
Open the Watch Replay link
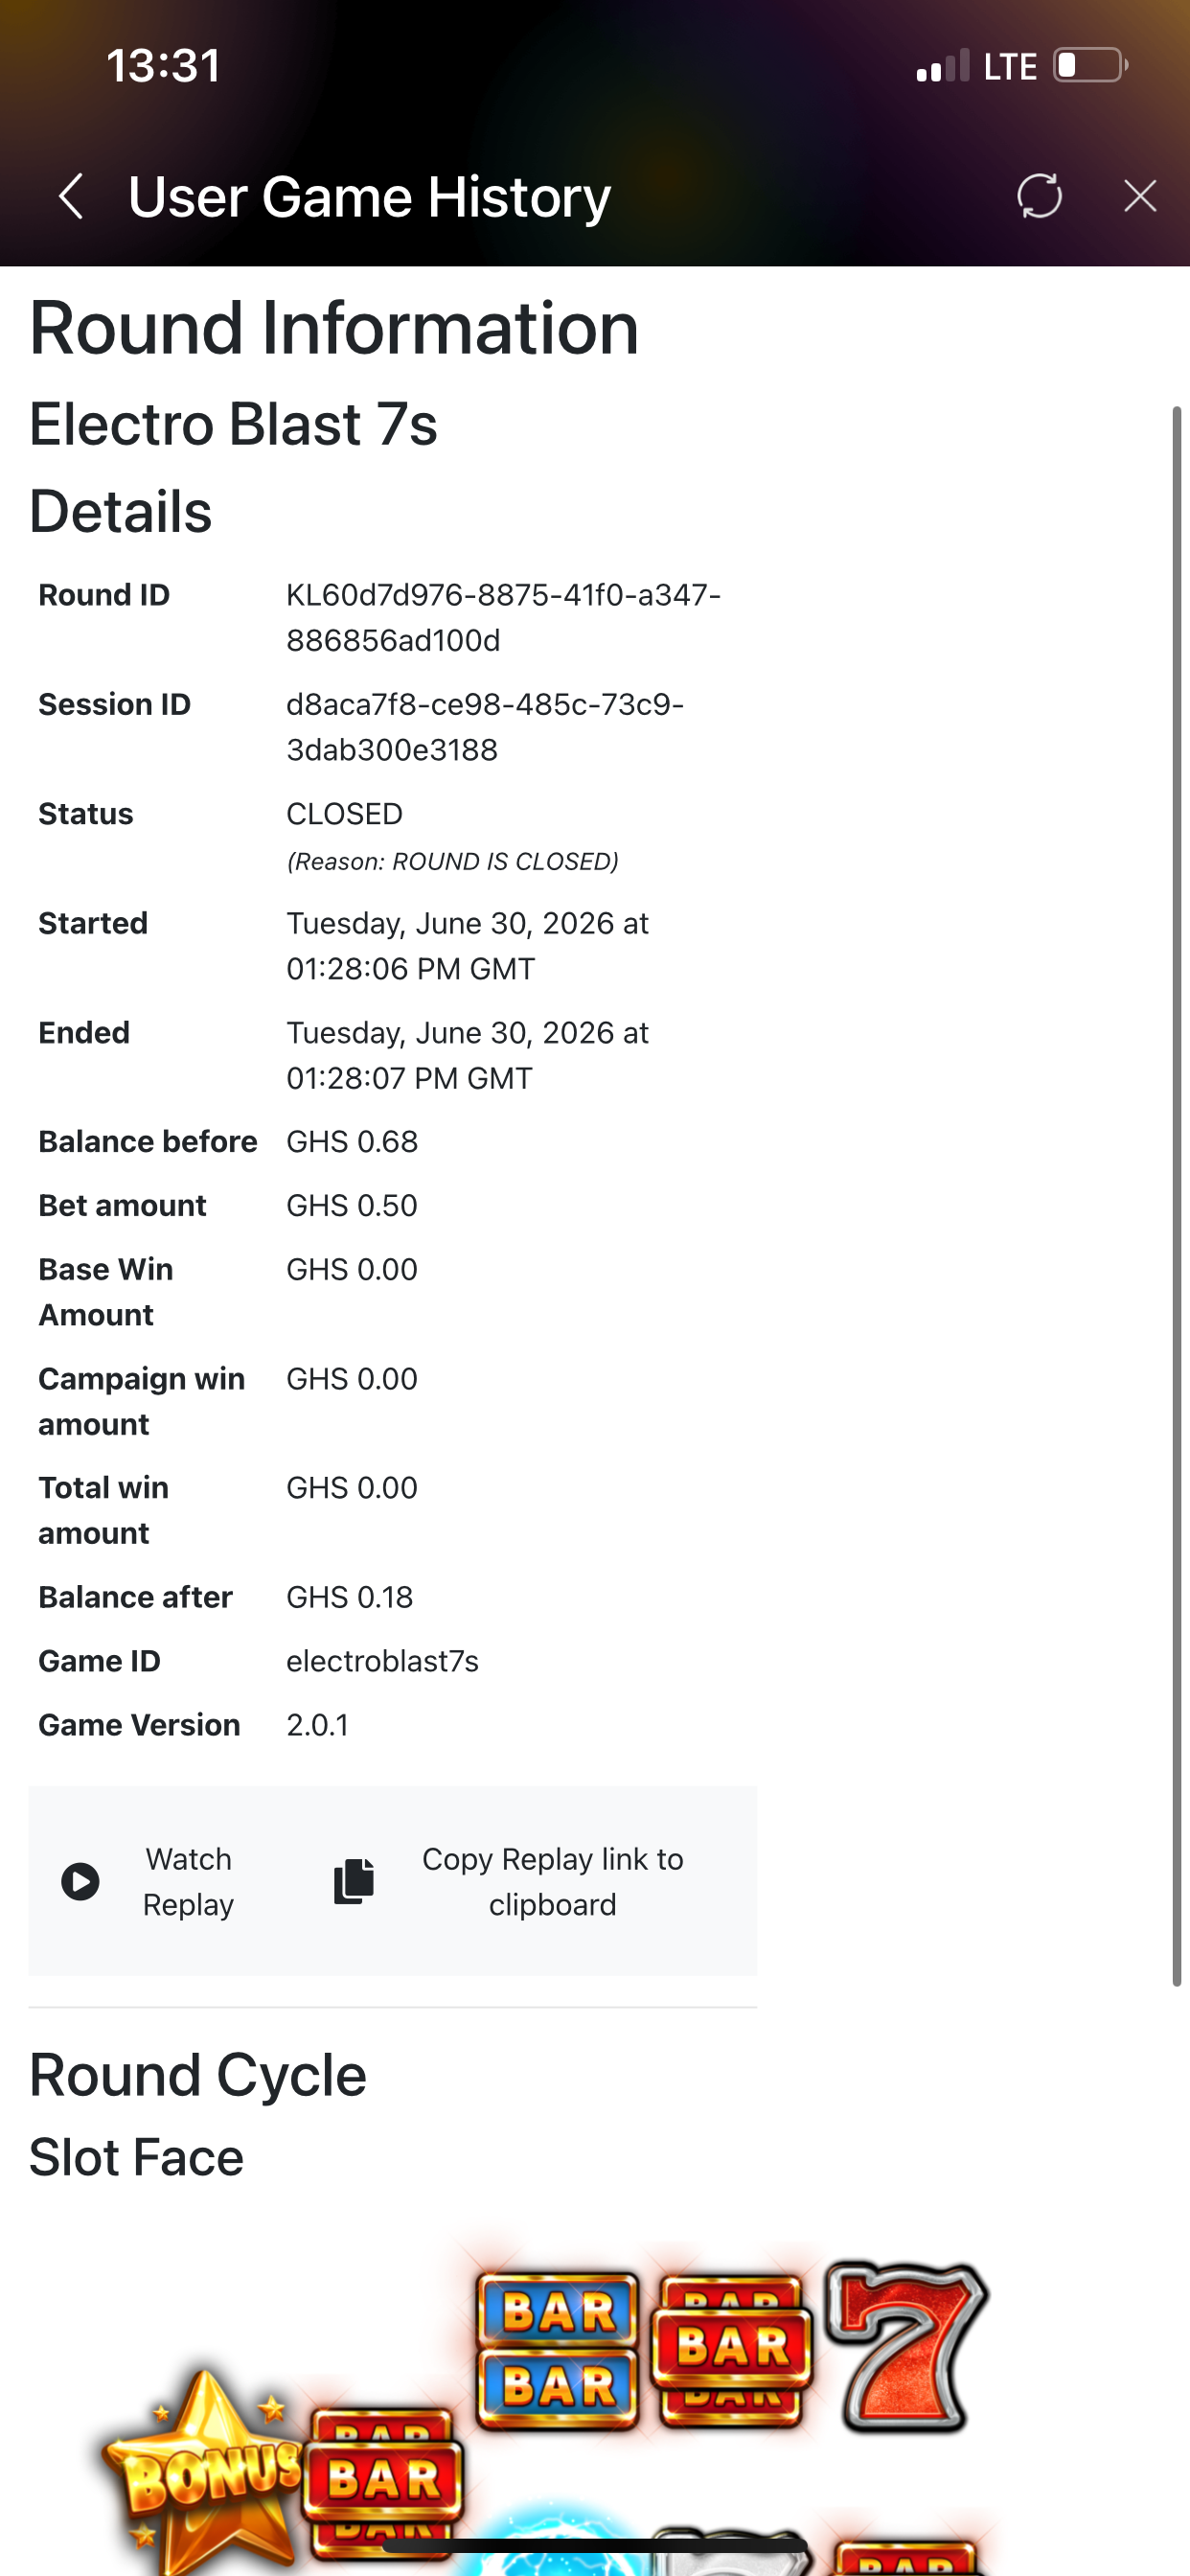(x=188, y=1881)
